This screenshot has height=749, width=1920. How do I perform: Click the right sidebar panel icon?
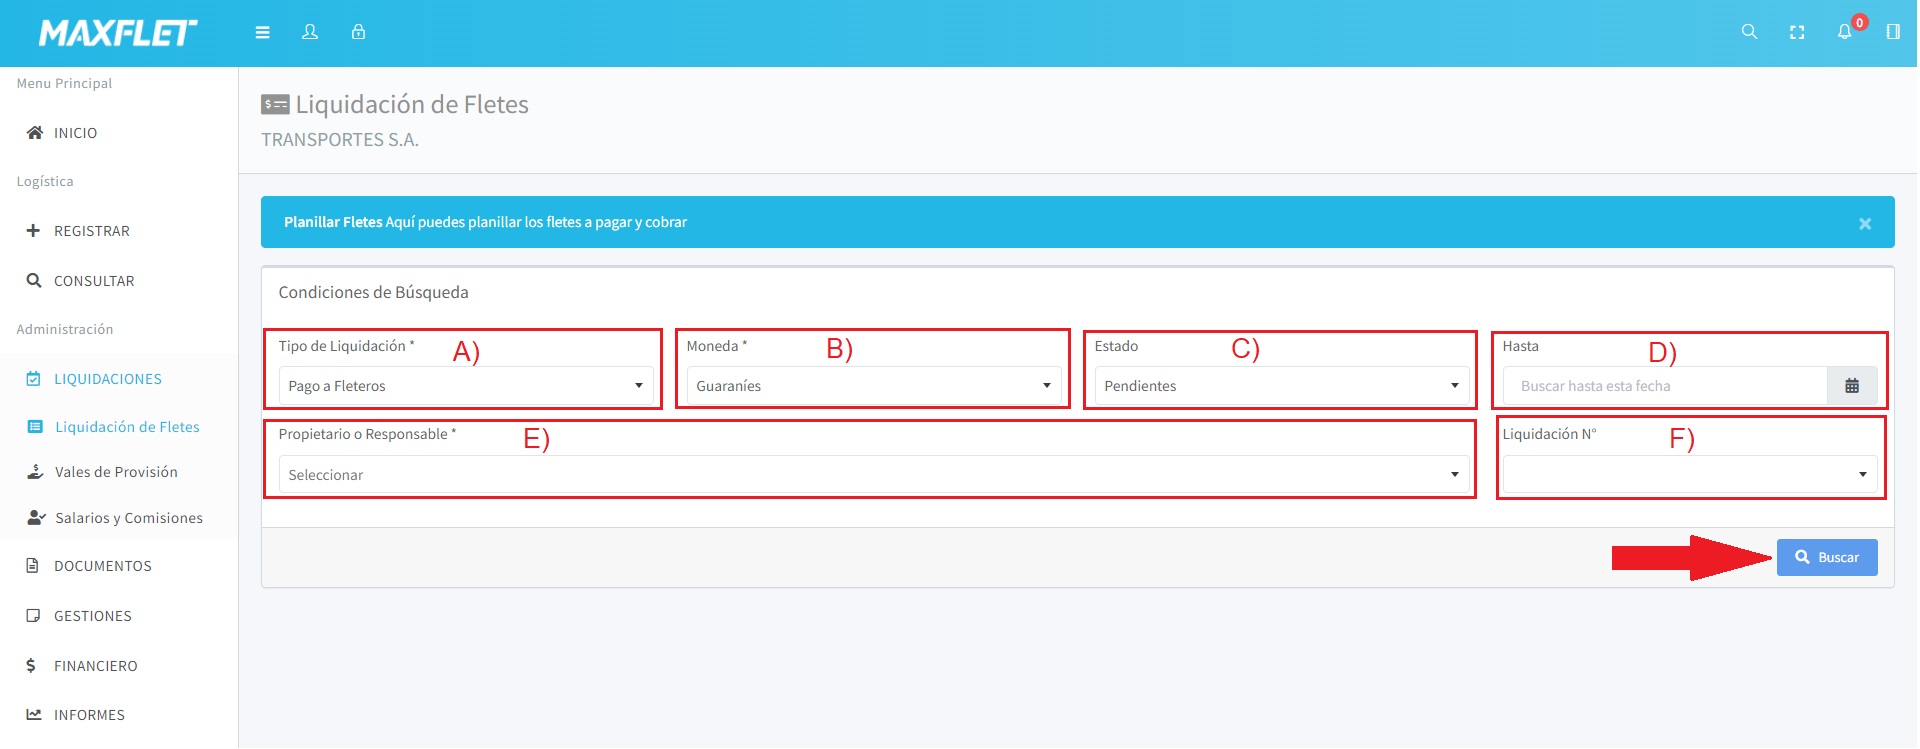1893,32
